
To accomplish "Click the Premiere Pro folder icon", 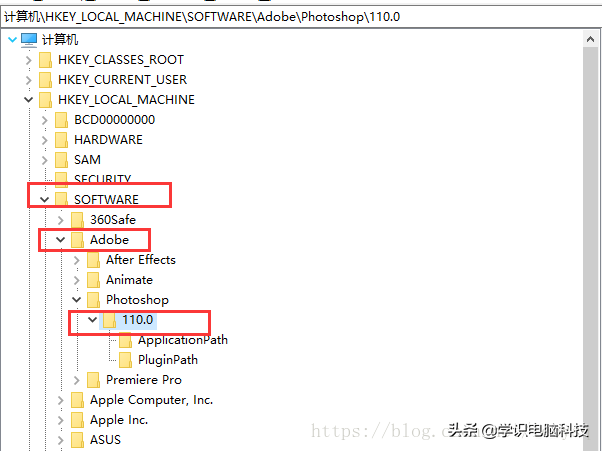I will pyautogui.click(x=94, y=380).
